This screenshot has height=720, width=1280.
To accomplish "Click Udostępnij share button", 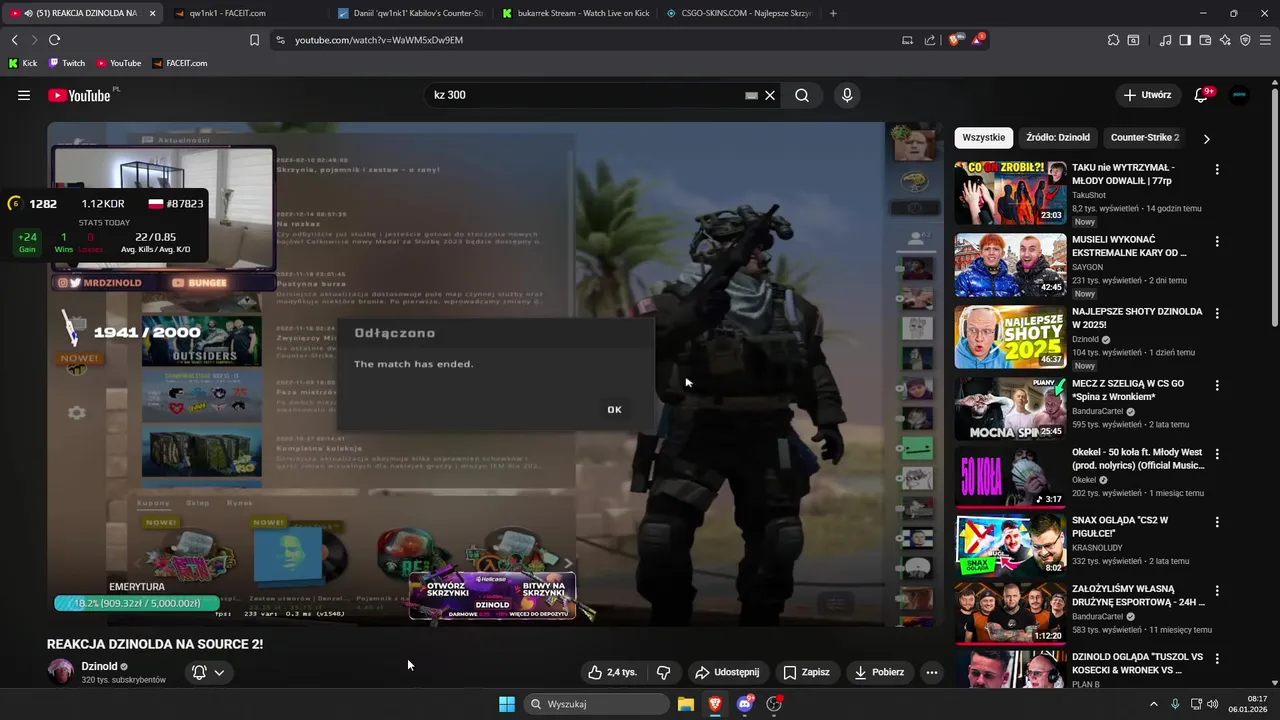I will pyautogui.click(x=727, y=672).
